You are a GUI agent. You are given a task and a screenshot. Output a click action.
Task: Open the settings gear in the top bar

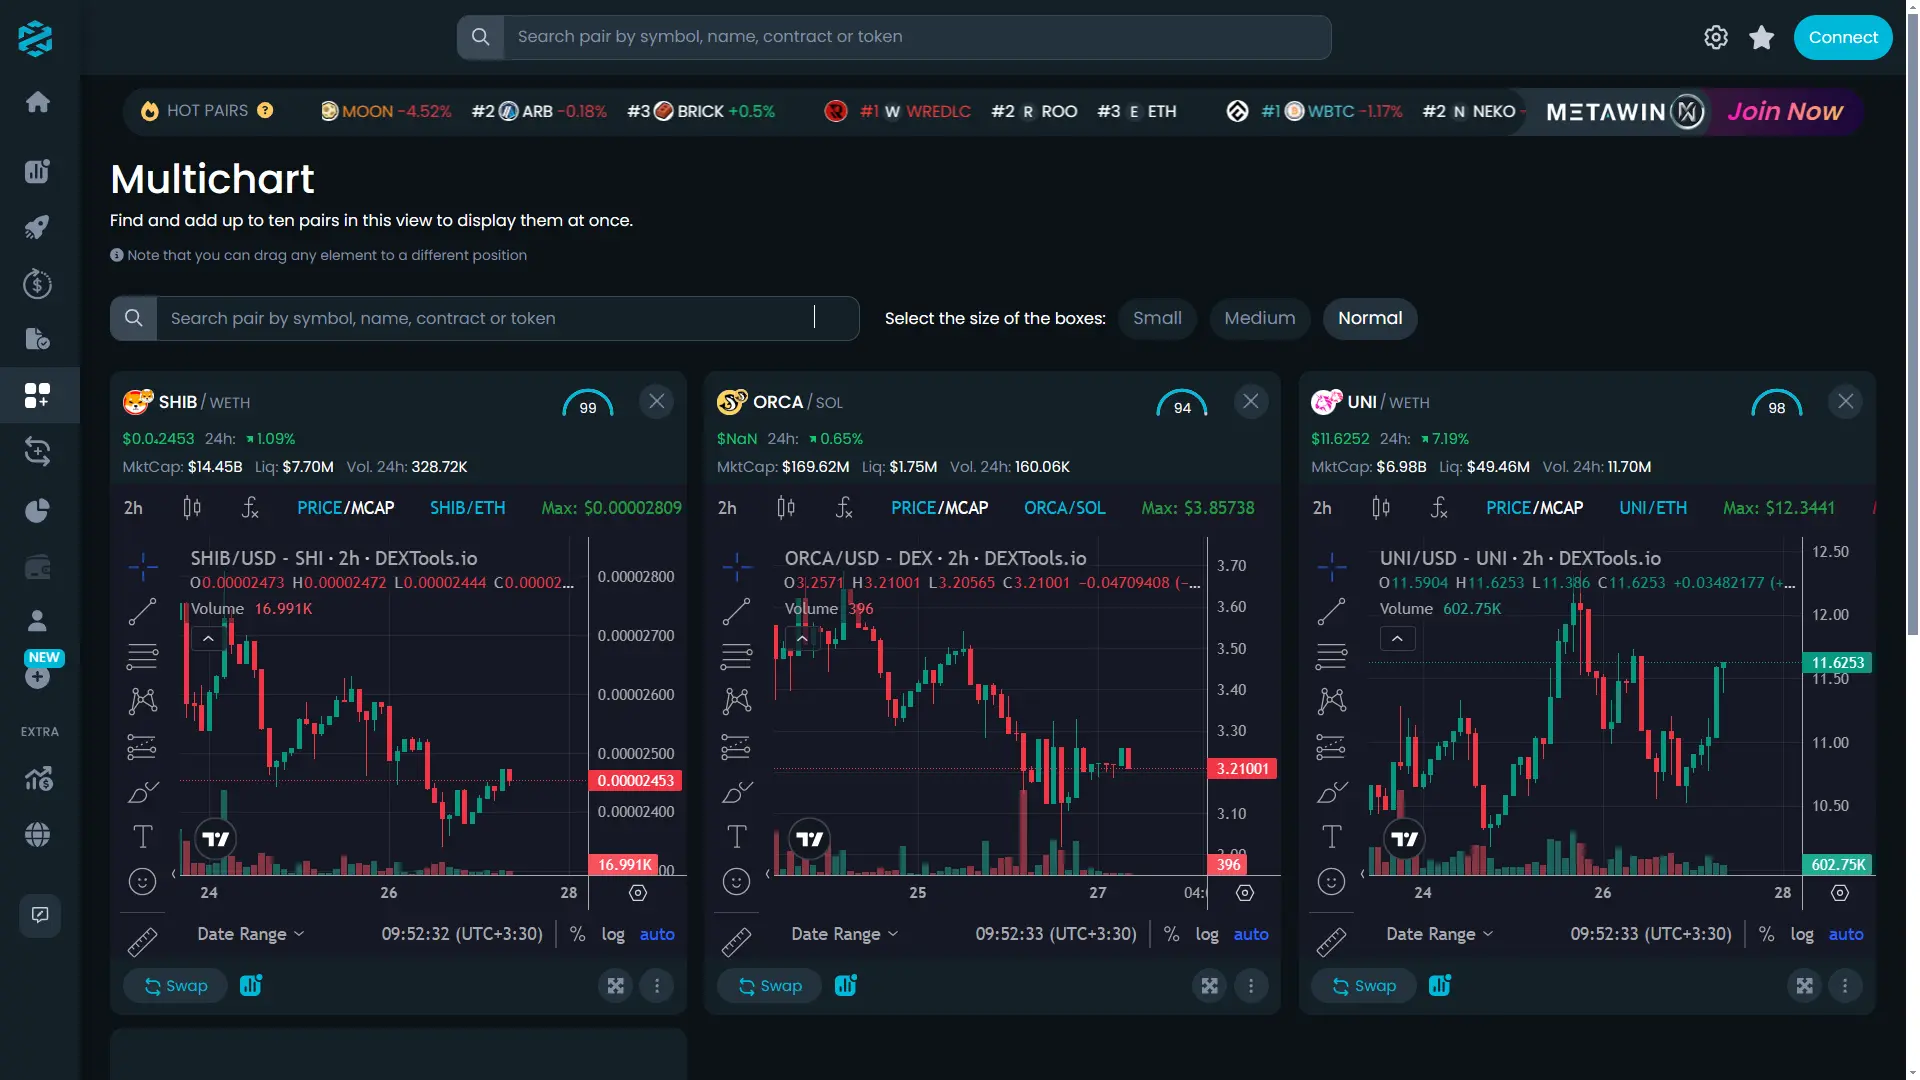pyautogui.click(x=1716, y=37)
